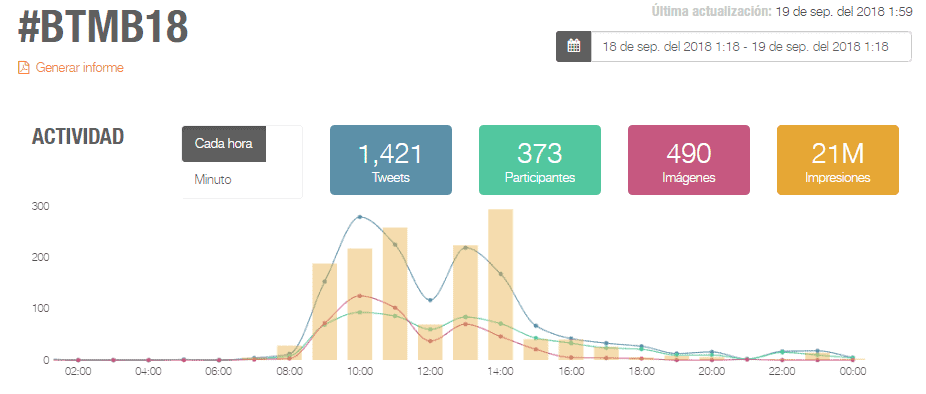Click the tallest impressions bar at 14:00
This screenshot has width=926, height=394.
pyautogui.click(x=500, y=285)
